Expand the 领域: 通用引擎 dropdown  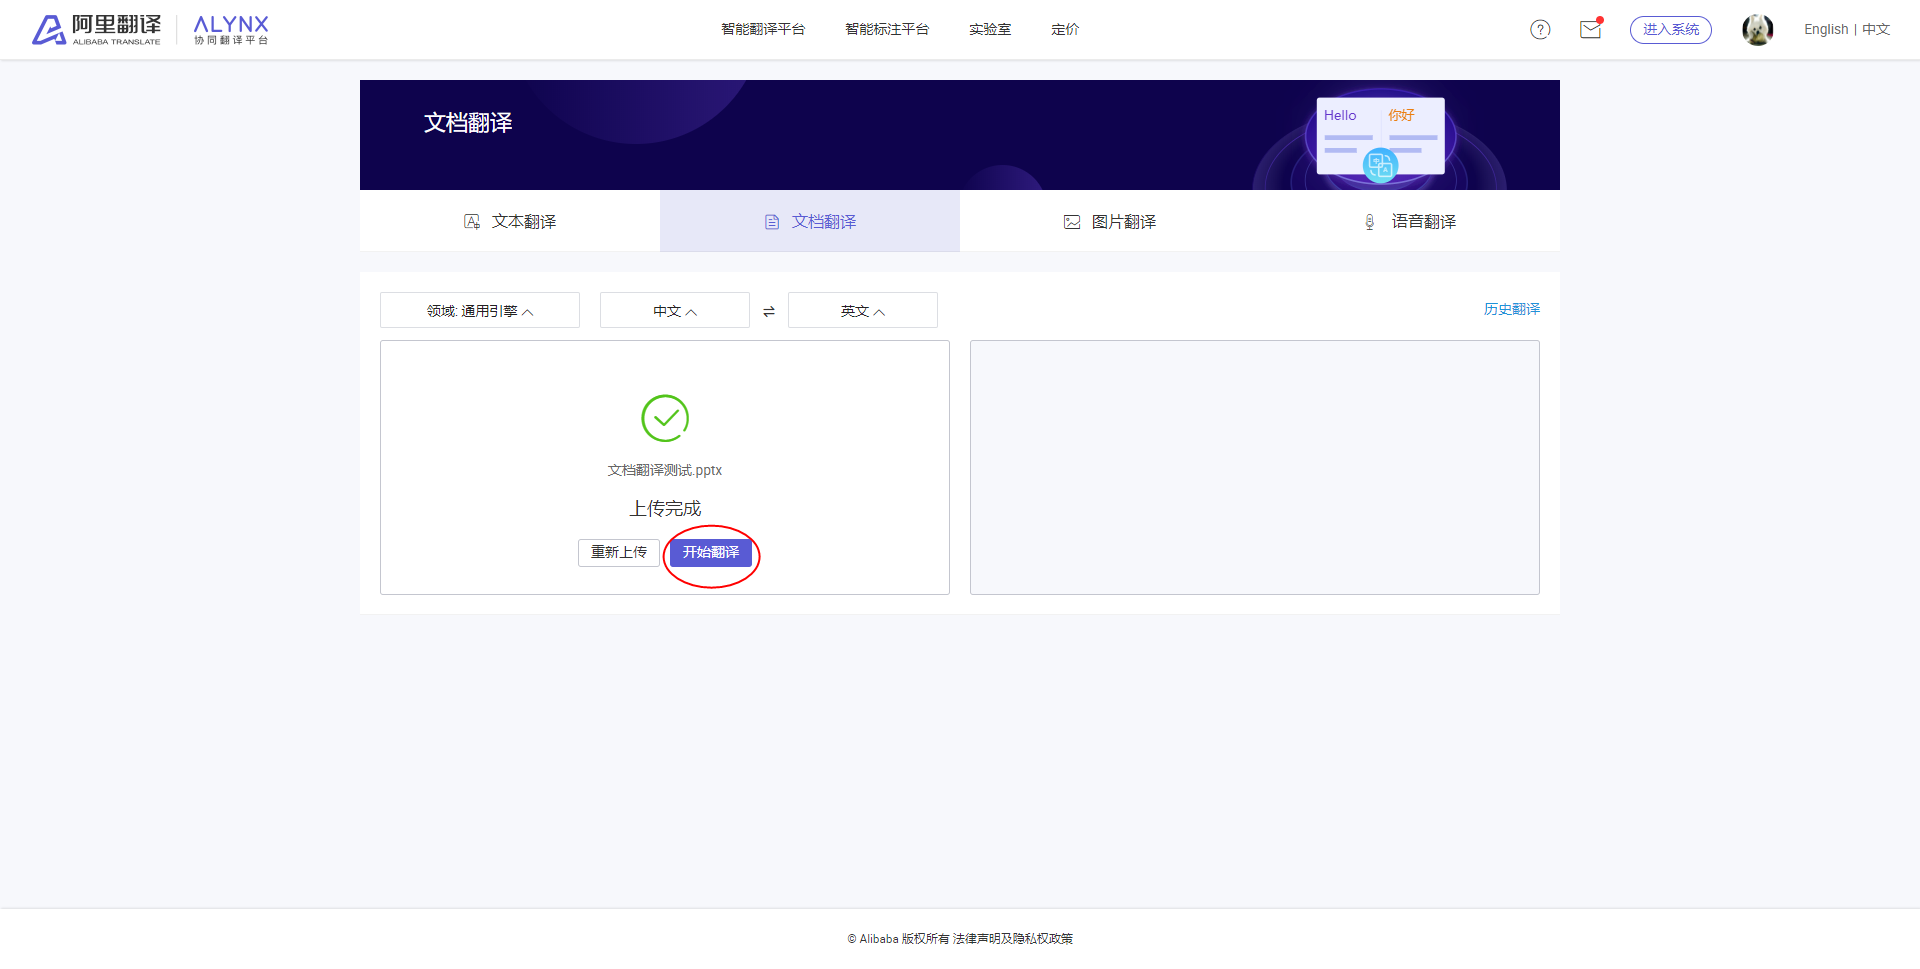480,310
